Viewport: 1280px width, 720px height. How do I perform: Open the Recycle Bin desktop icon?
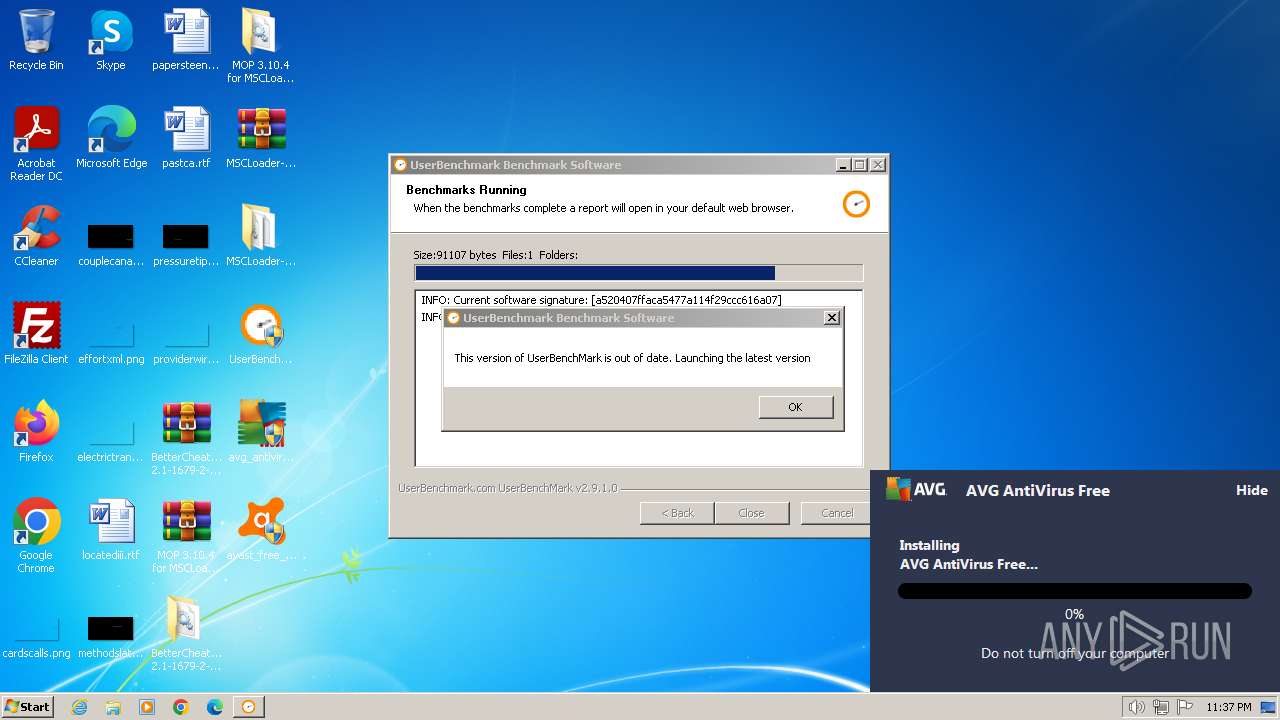click(36, 40)
